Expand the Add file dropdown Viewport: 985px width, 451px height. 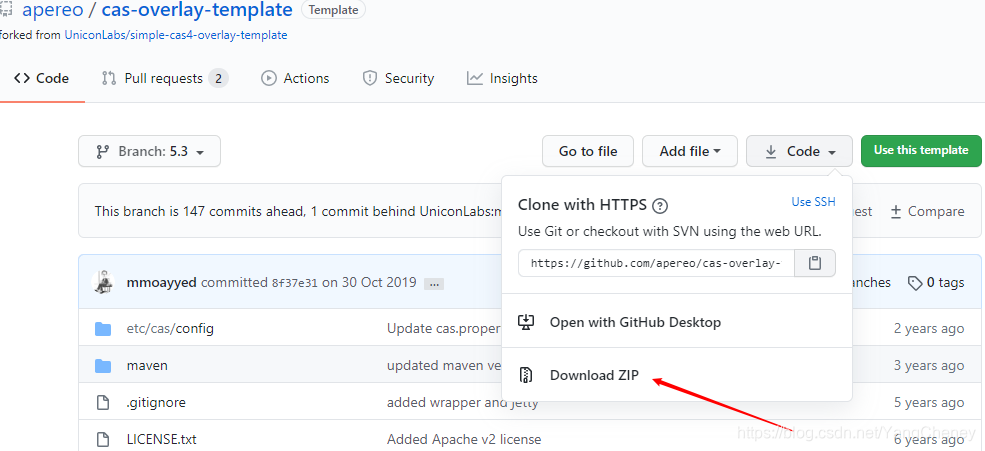(690, 152)
